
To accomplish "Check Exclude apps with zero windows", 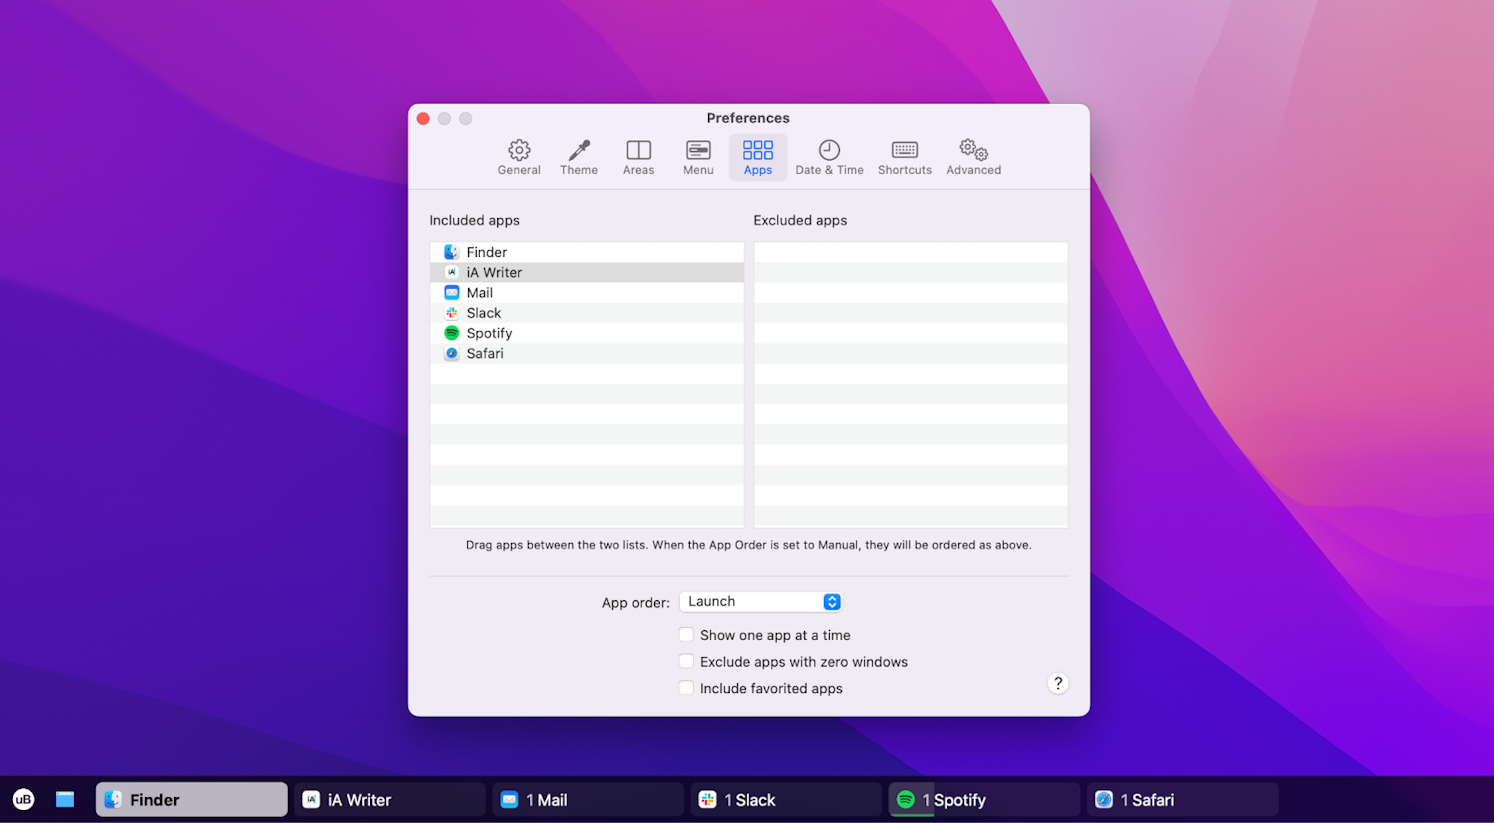I will pyautogui.click(x=686, y=661).
